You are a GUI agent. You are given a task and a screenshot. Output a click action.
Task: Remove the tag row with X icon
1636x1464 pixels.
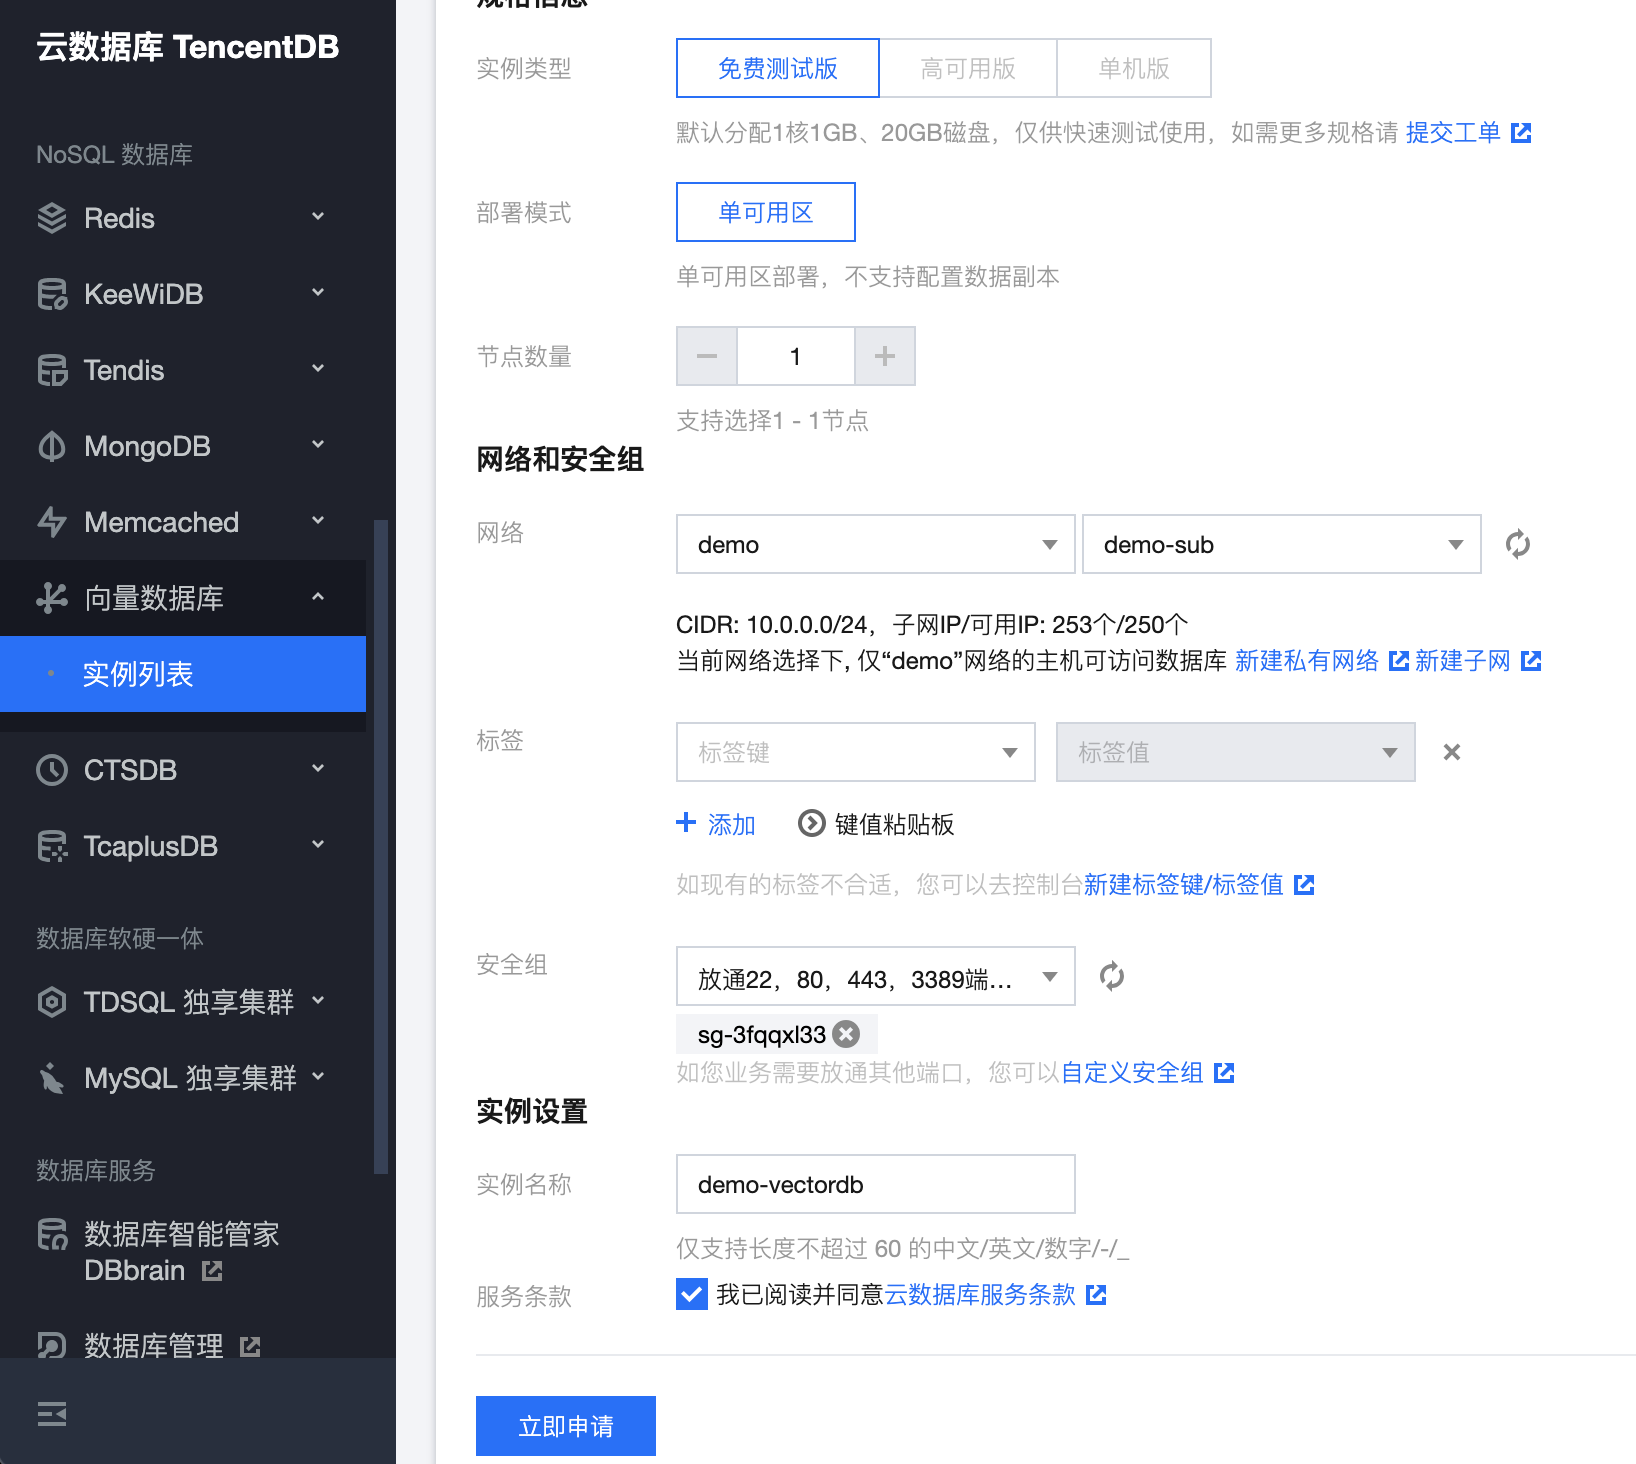pyautogui.click(x=1452, y=752)
